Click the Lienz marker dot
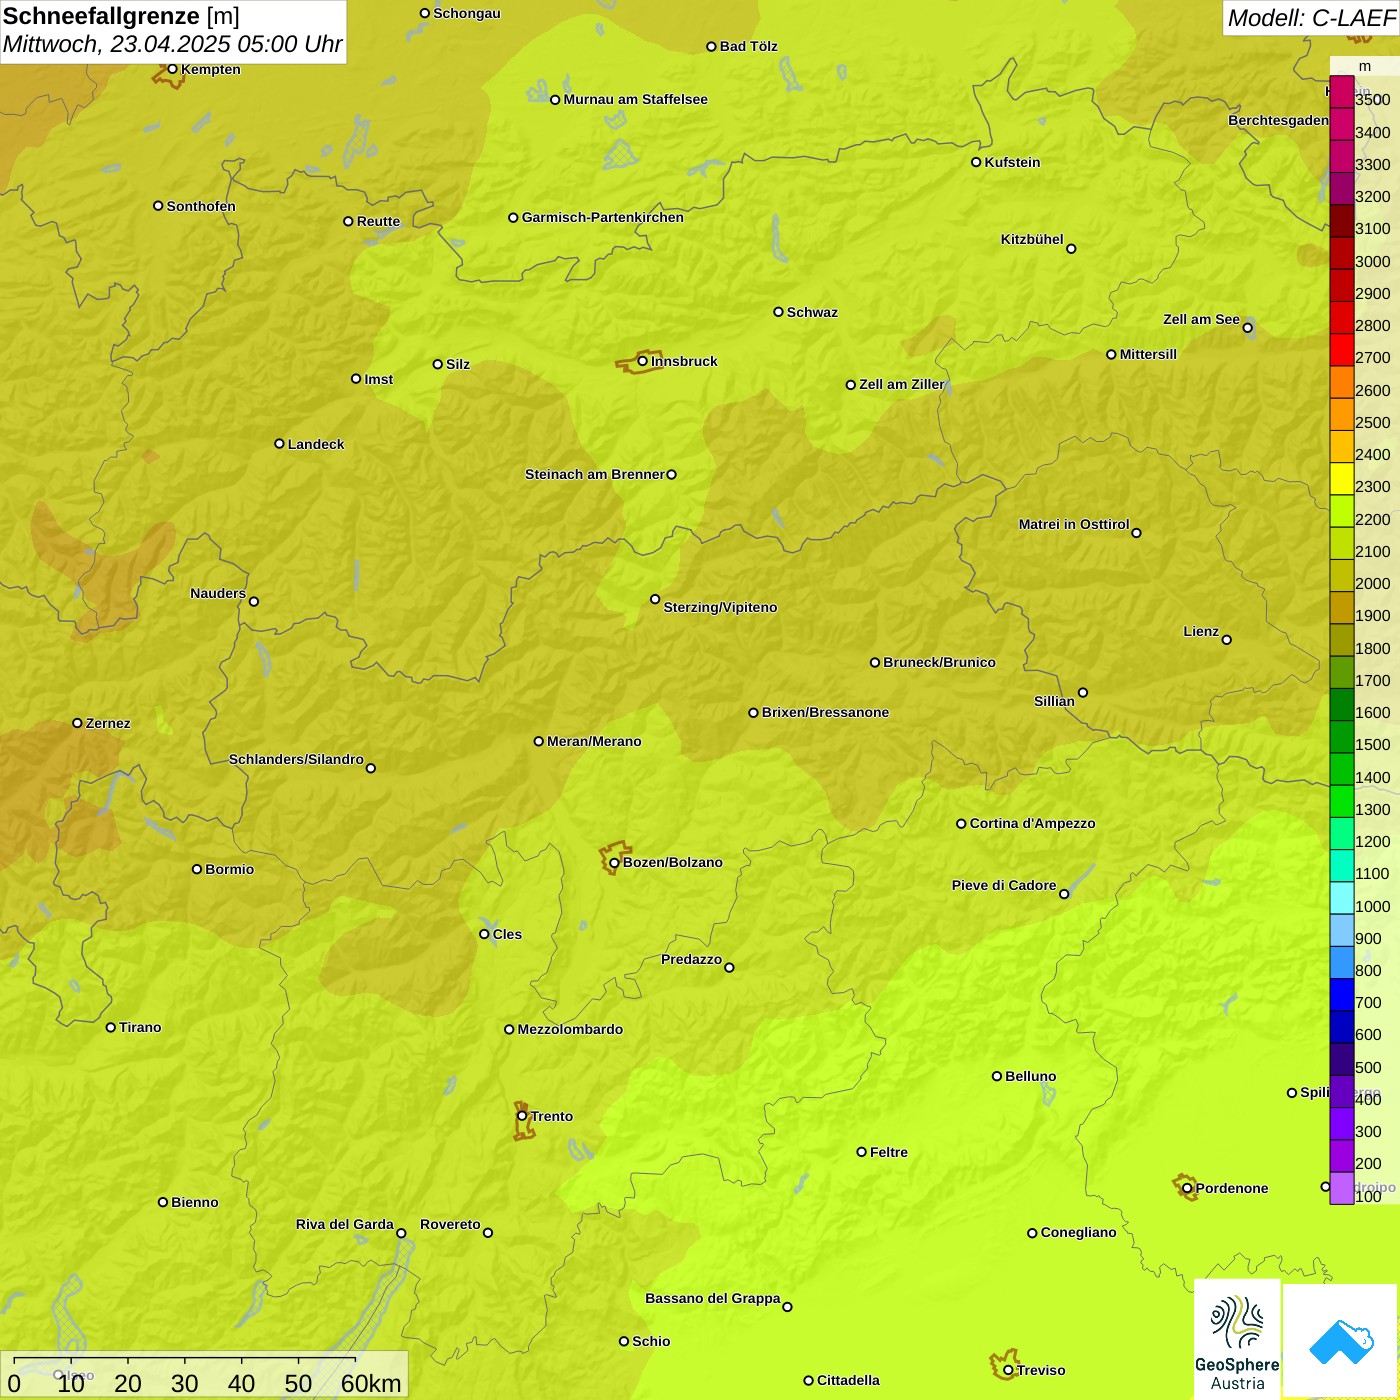The height and width of the screenshot is (1400, 1400). pos(1227,640)
